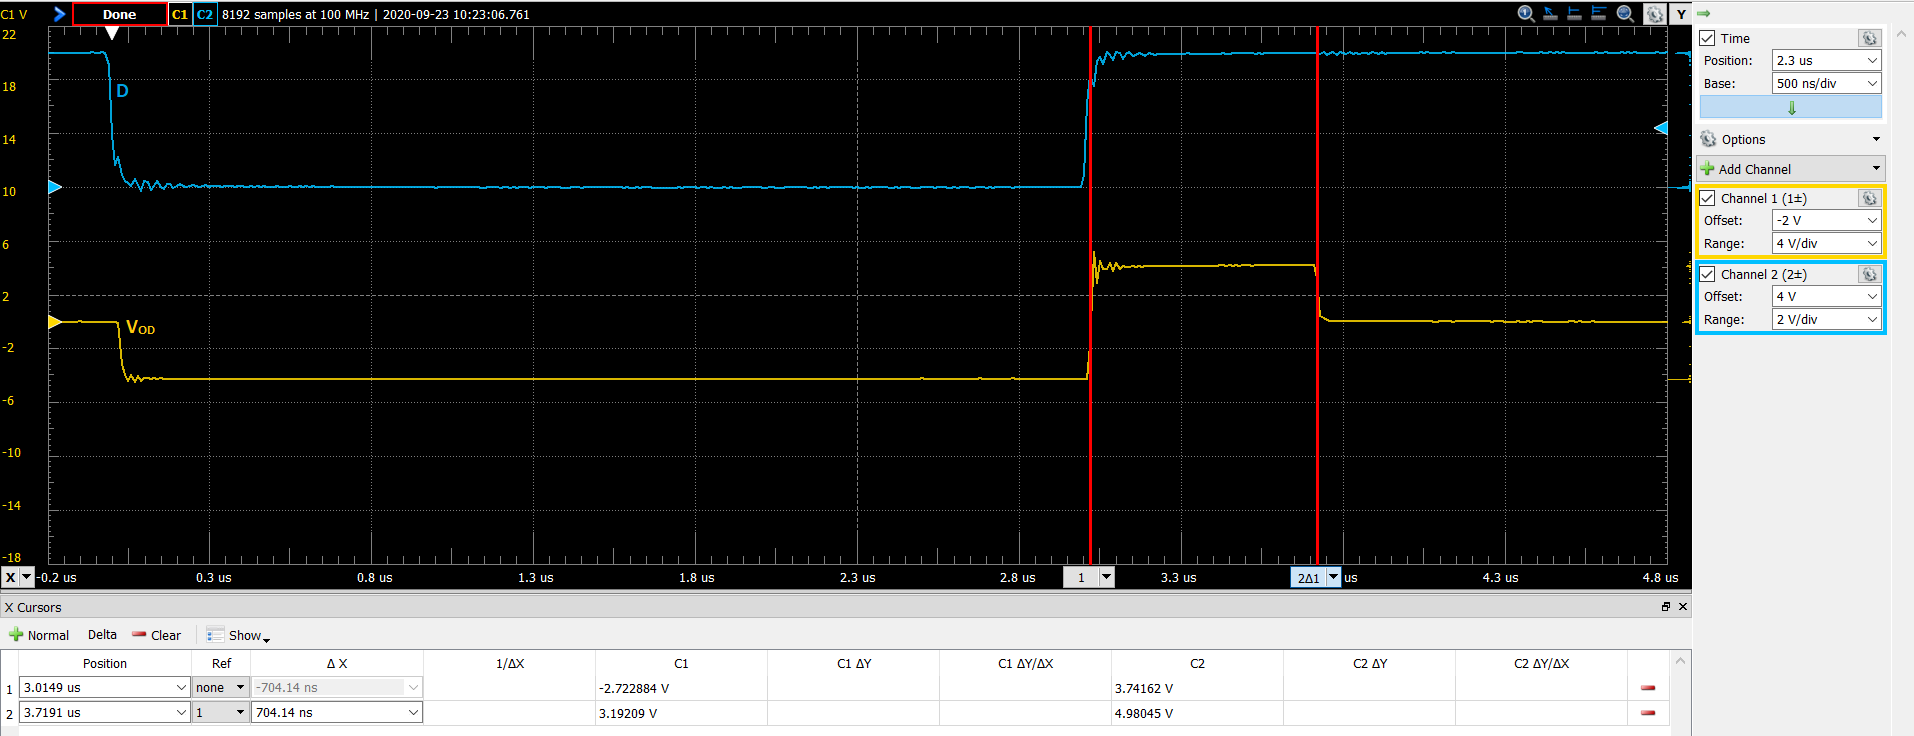Click the D waveform label

pyautogui.click(x=122, y=91)
